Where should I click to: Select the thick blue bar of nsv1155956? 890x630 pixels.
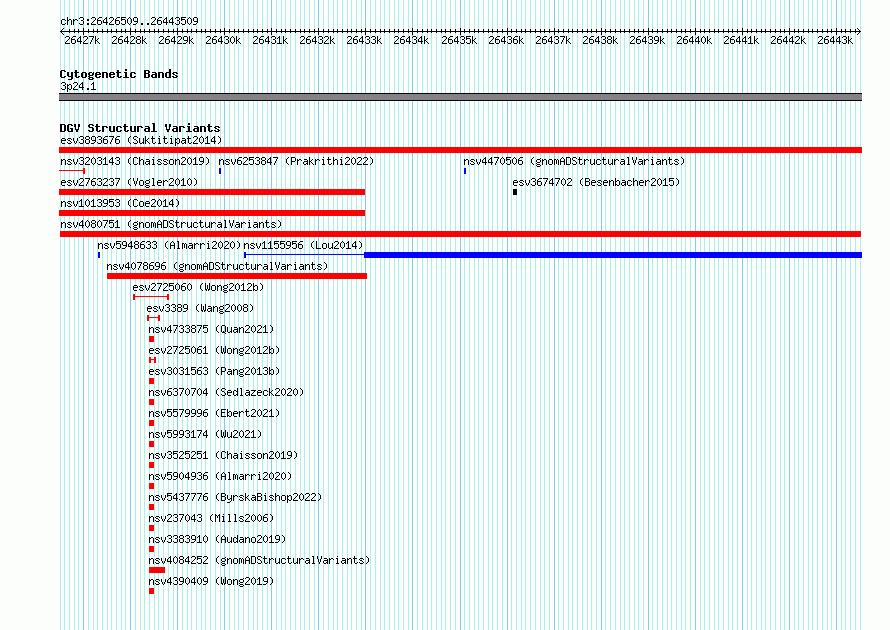(613, 255)
